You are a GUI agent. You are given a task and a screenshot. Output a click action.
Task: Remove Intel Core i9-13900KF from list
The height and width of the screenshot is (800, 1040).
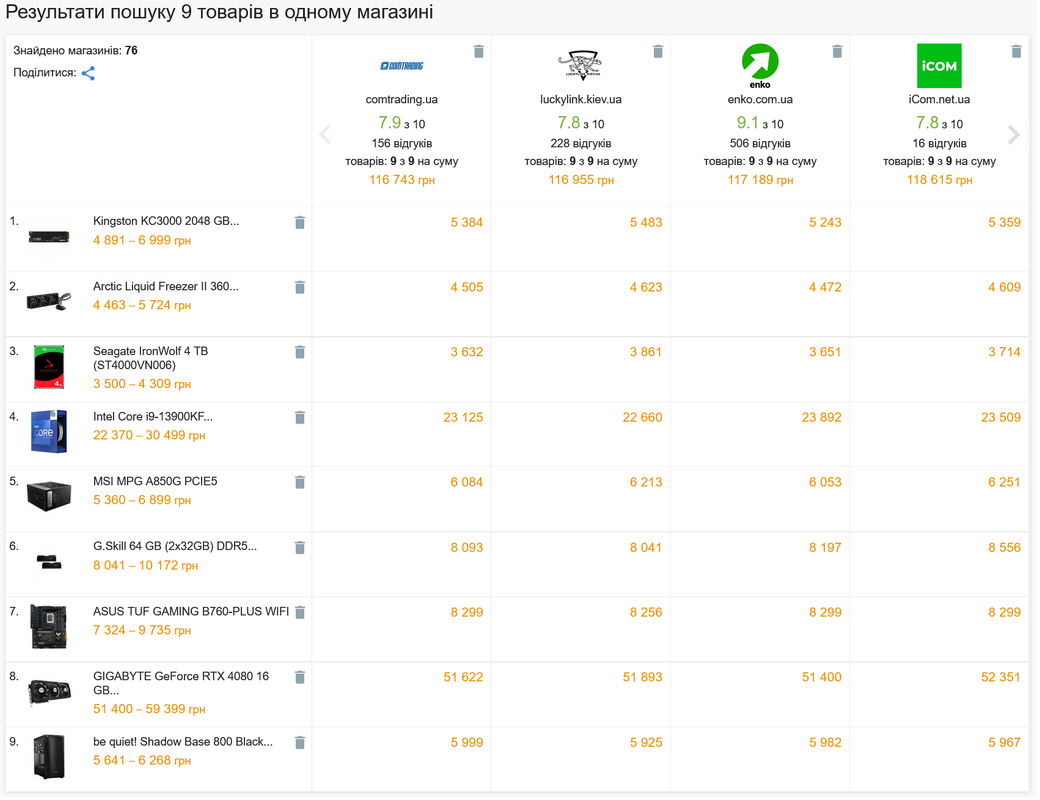click(300, 417)
